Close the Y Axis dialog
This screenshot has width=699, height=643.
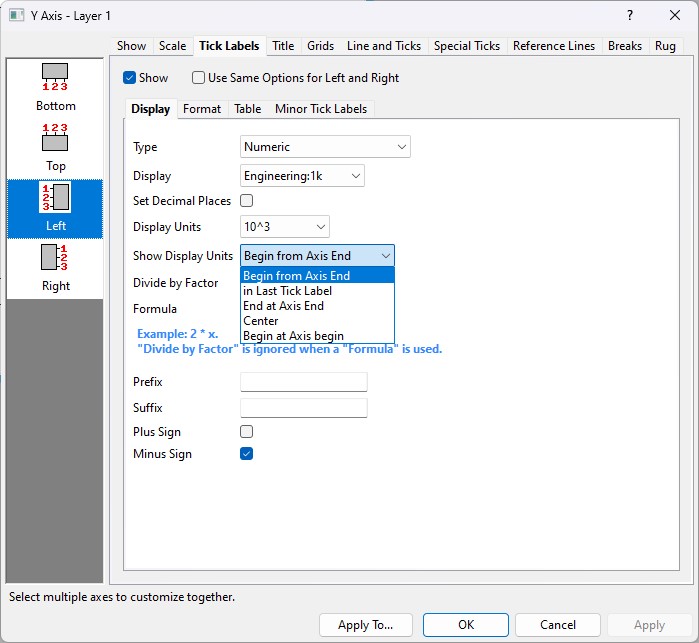coord(674,16)
